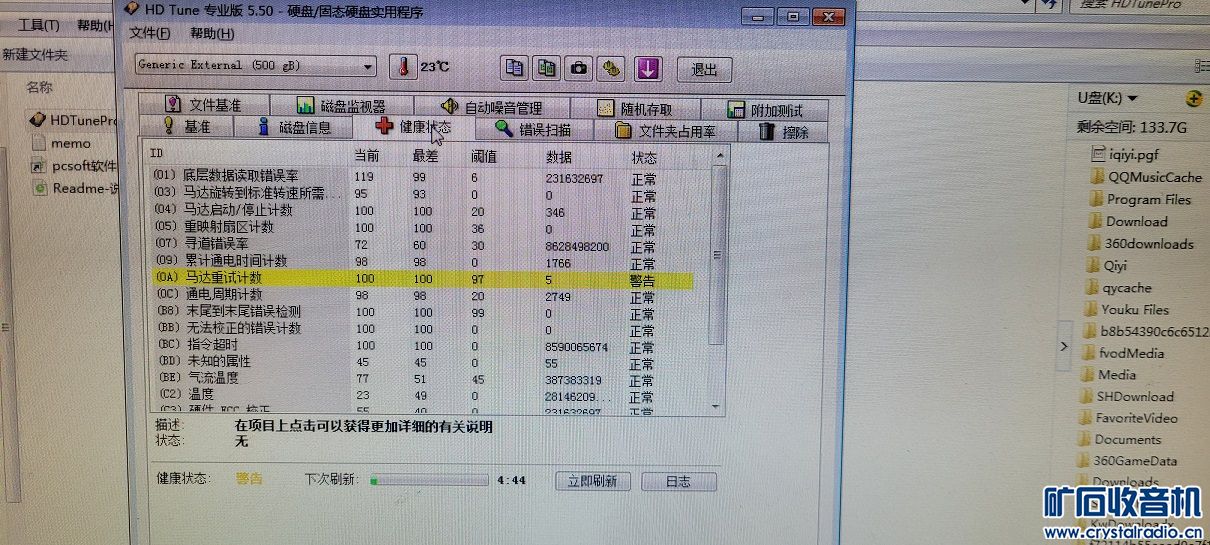The width and height of the screenshot is (1210, 545).
Task: Open the 擦除 erase tab
Action: tap(784, 132)
